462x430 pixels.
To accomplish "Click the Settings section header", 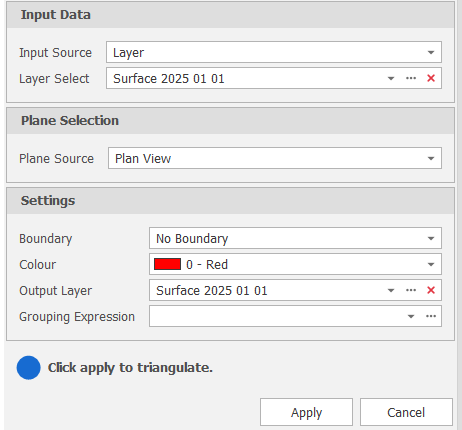I will (230, 201).
